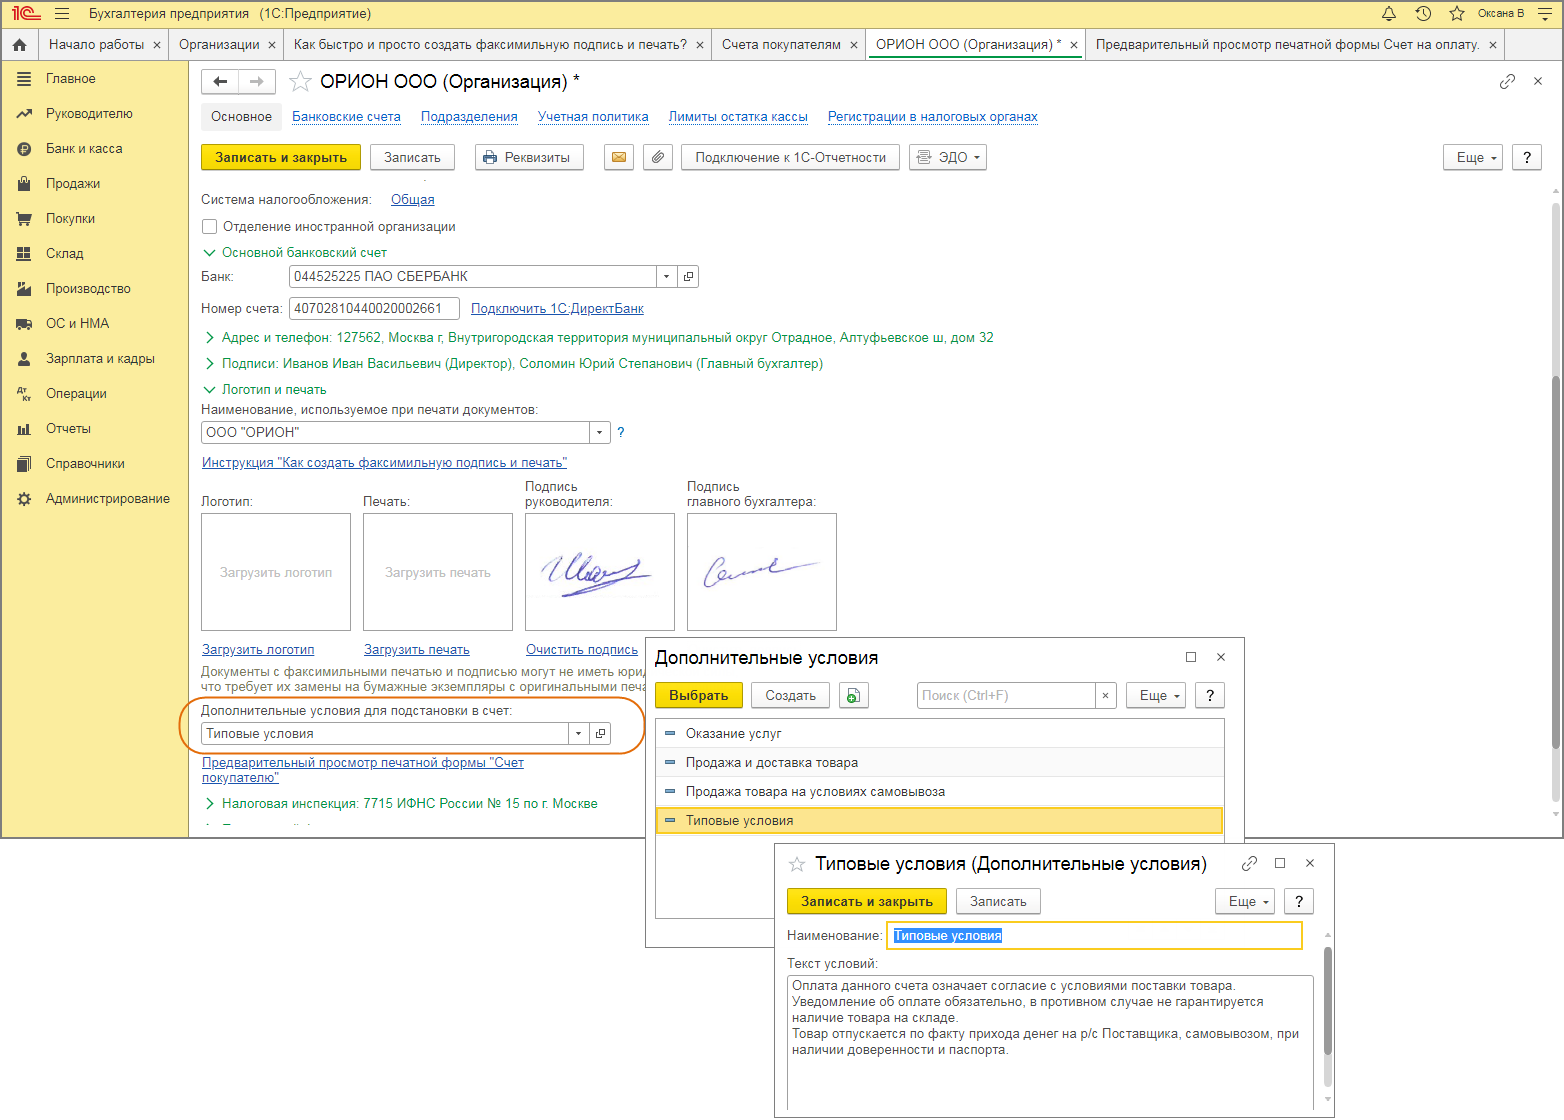Open favorites star in title bar
The width and height of the screenshot is (1564, 1120).
tap(1457, 13)
